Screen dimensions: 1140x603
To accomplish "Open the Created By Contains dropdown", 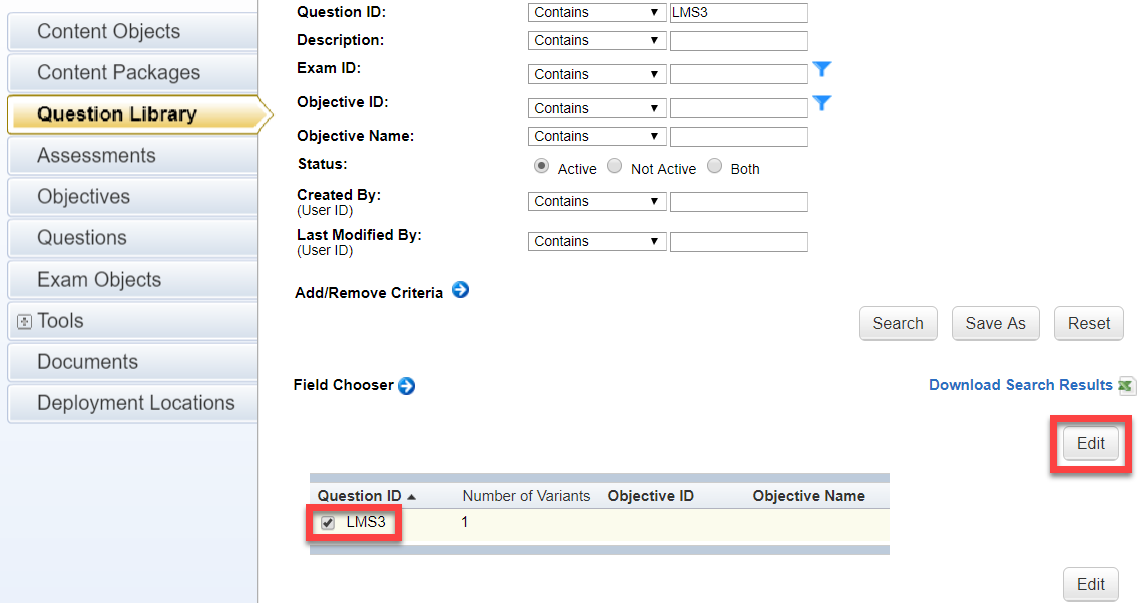I will (597, 201).
